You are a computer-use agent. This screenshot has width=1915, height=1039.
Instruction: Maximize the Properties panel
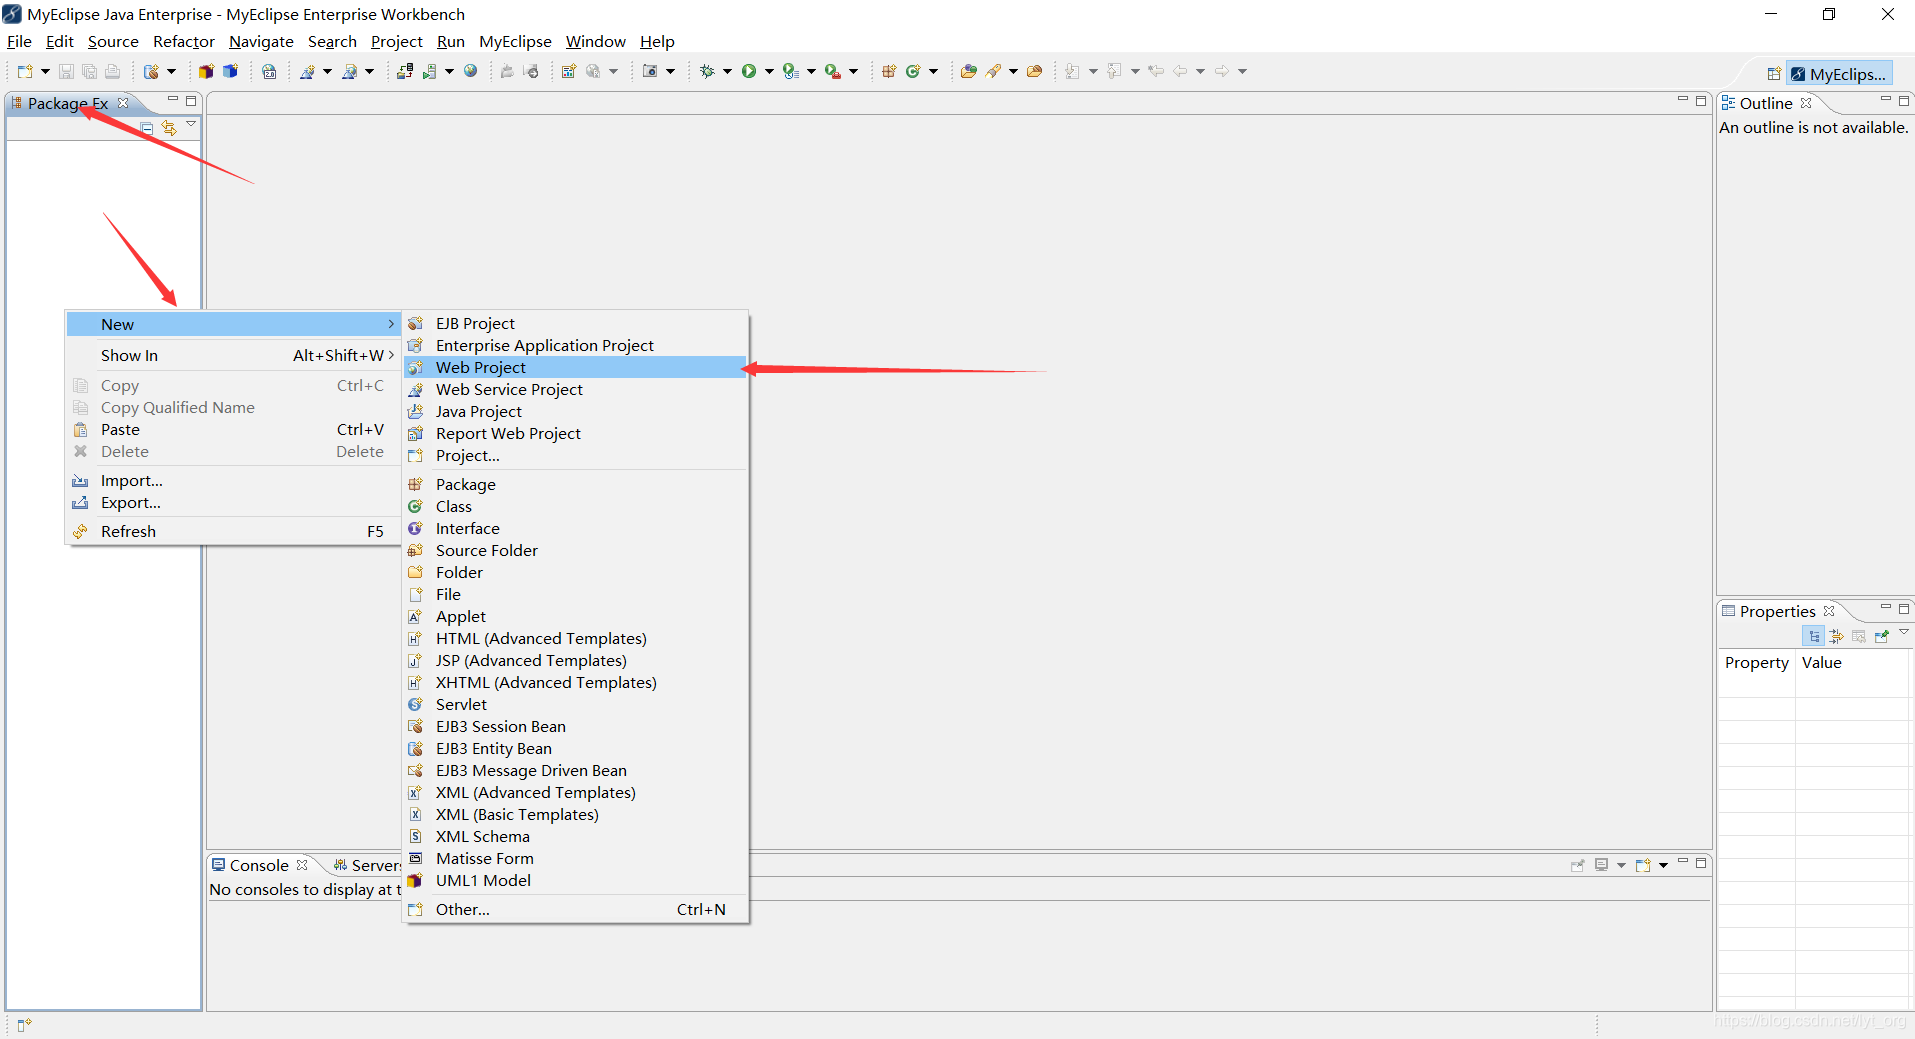pos(1904,608)
